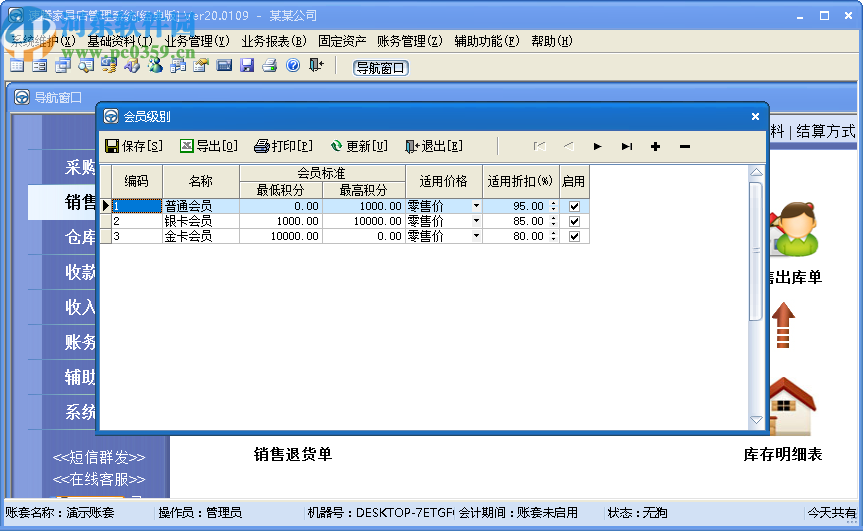Screen dimensions: 863x531
Task: Click the magnifier search toolbar icon
Action: [x=86, y=67]
